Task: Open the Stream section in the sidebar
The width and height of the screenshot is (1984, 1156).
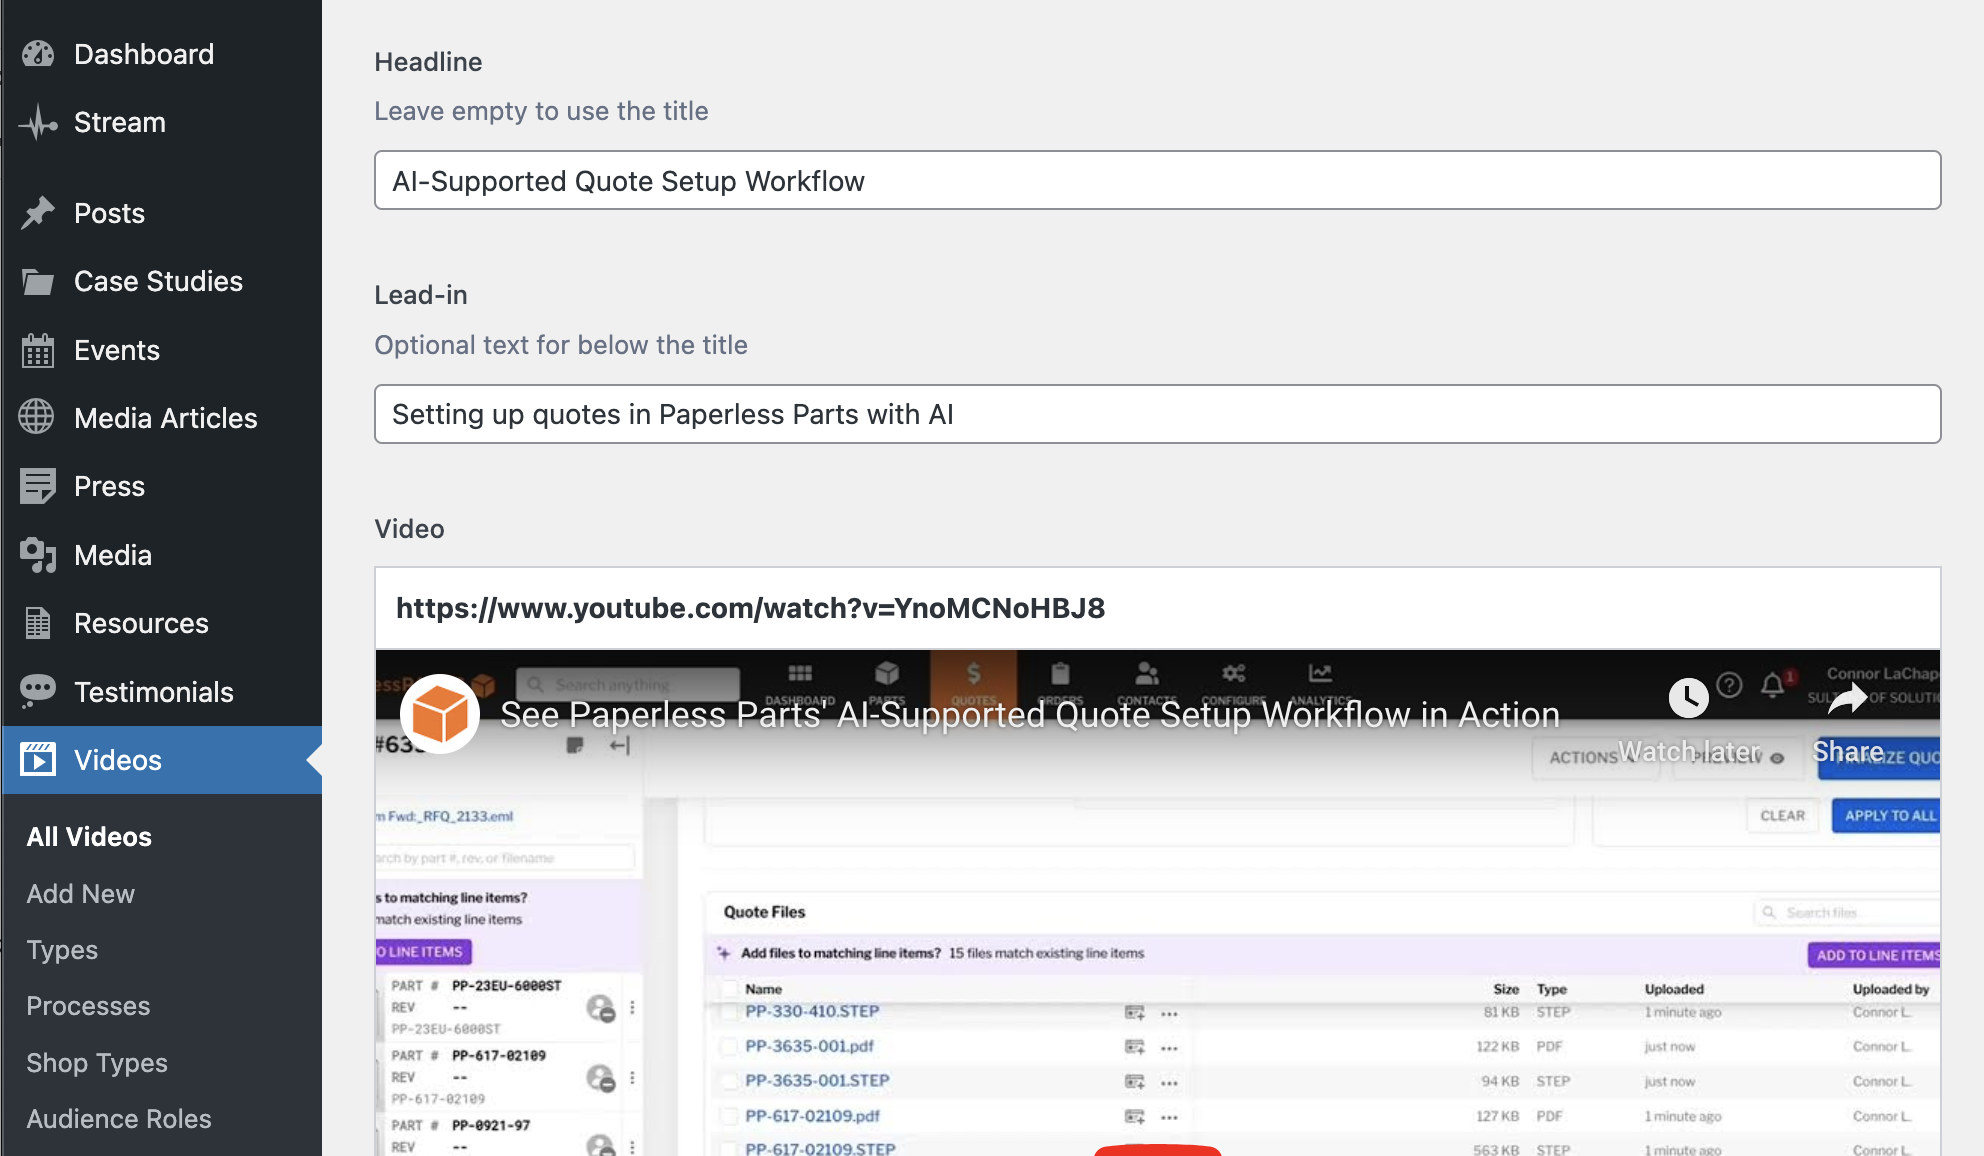Action: click(119, 122)
